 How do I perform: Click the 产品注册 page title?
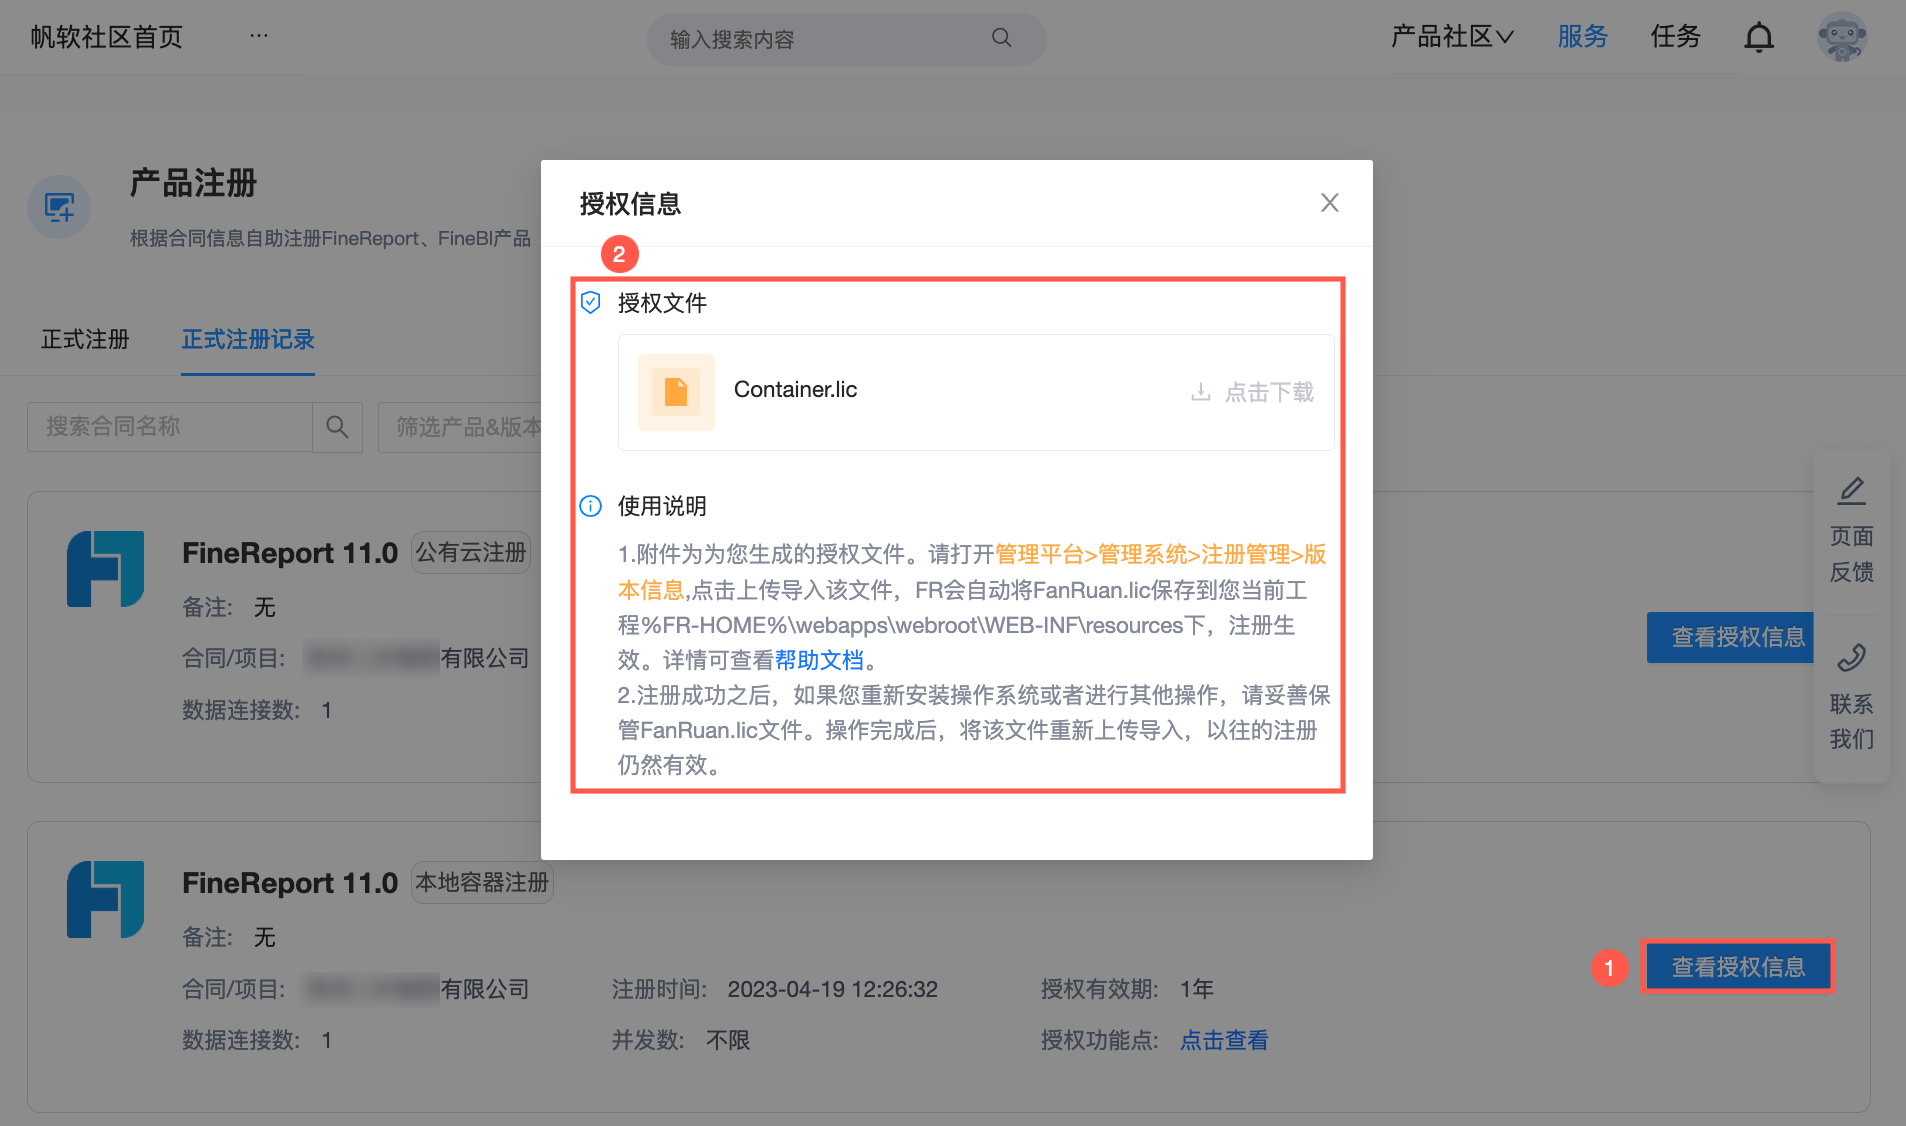pyautogui.click(x=193, y=183)
